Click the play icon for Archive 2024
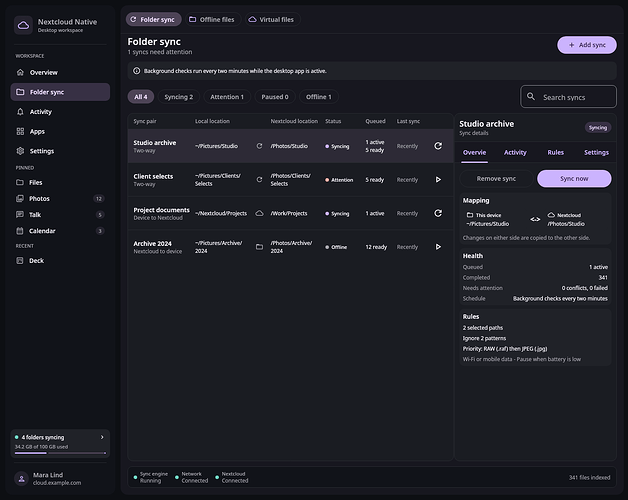This screenshot has width=628, height=500. pyautogui.click(x=438, y=247)
